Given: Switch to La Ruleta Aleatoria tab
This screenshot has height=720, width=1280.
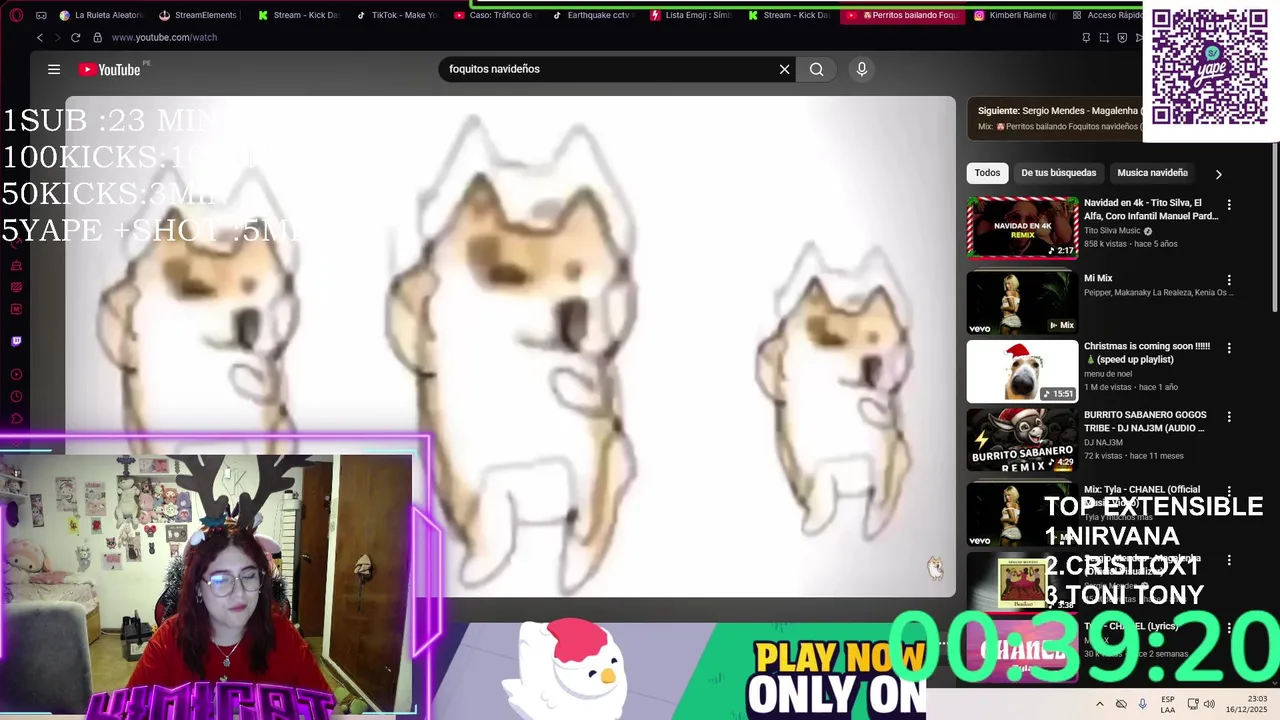Looking at the screenshot, I should tap(101, 15).
